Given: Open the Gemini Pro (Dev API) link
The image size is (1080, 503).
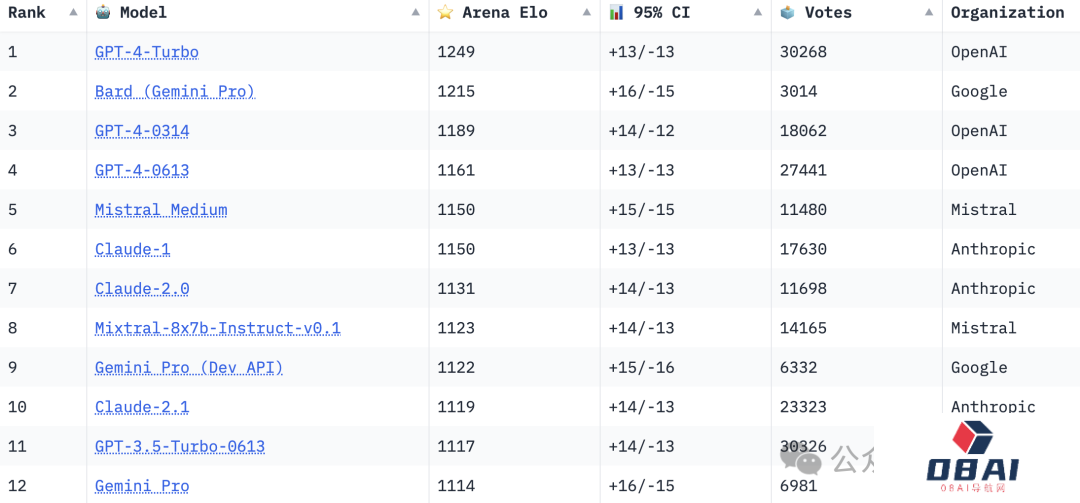Looking at the screenshot, I should (x=188, y=368).
